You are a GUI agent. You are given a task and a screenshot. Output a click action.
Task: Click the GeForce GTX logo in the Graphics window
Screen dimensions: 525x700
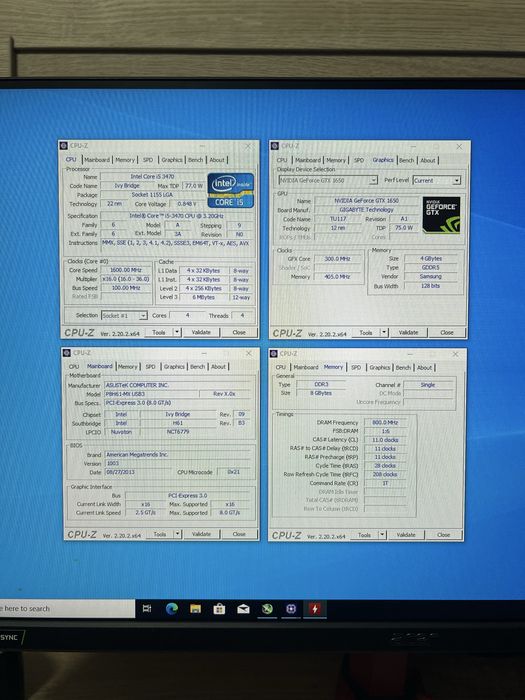(441, 215)
